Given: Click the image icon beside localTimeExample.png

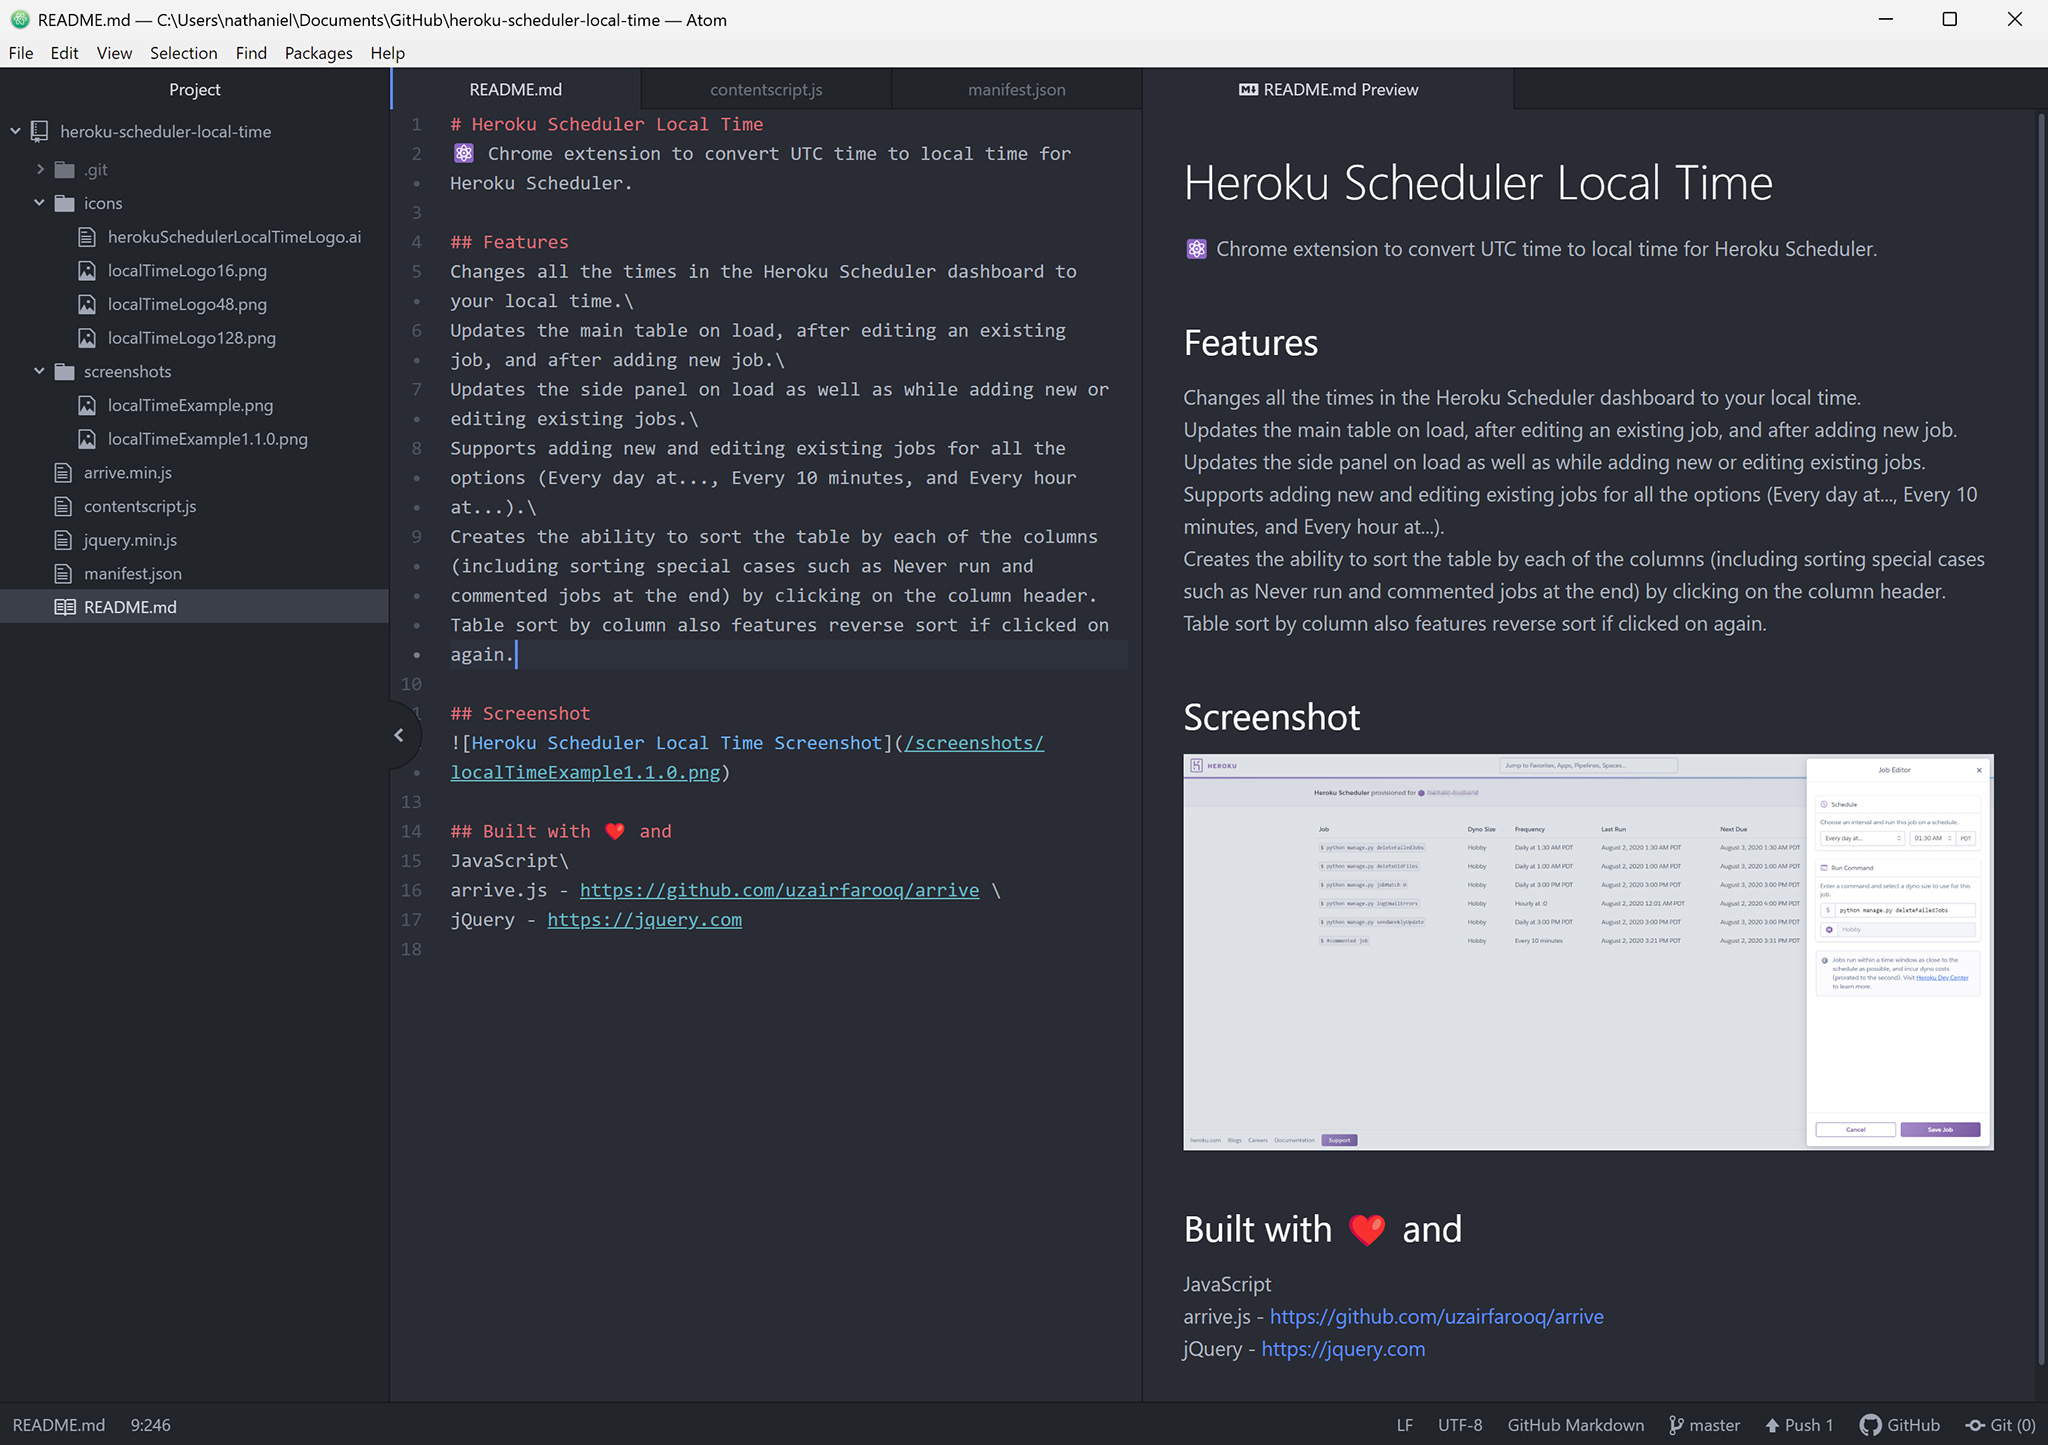Looking at the screenshot, I should coord(87,405).
